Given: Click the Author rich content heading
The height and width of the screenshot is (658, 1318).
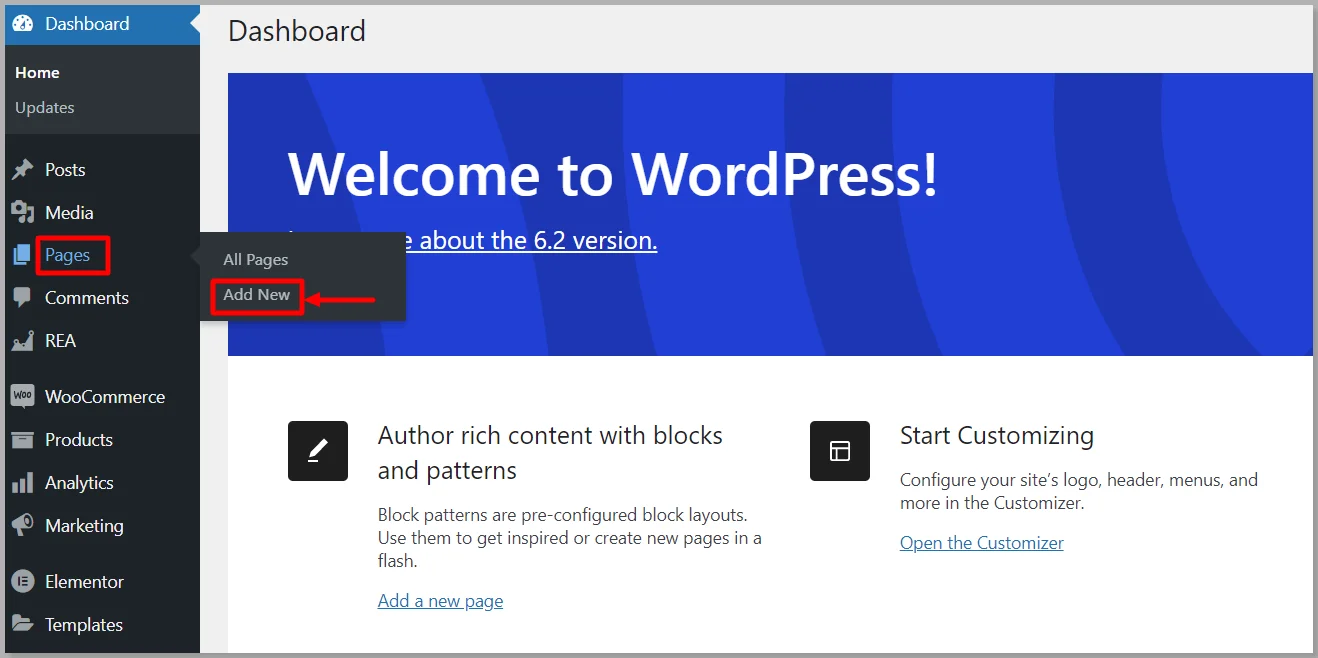Looking at the screenshot, I should (x=550, y=453).
